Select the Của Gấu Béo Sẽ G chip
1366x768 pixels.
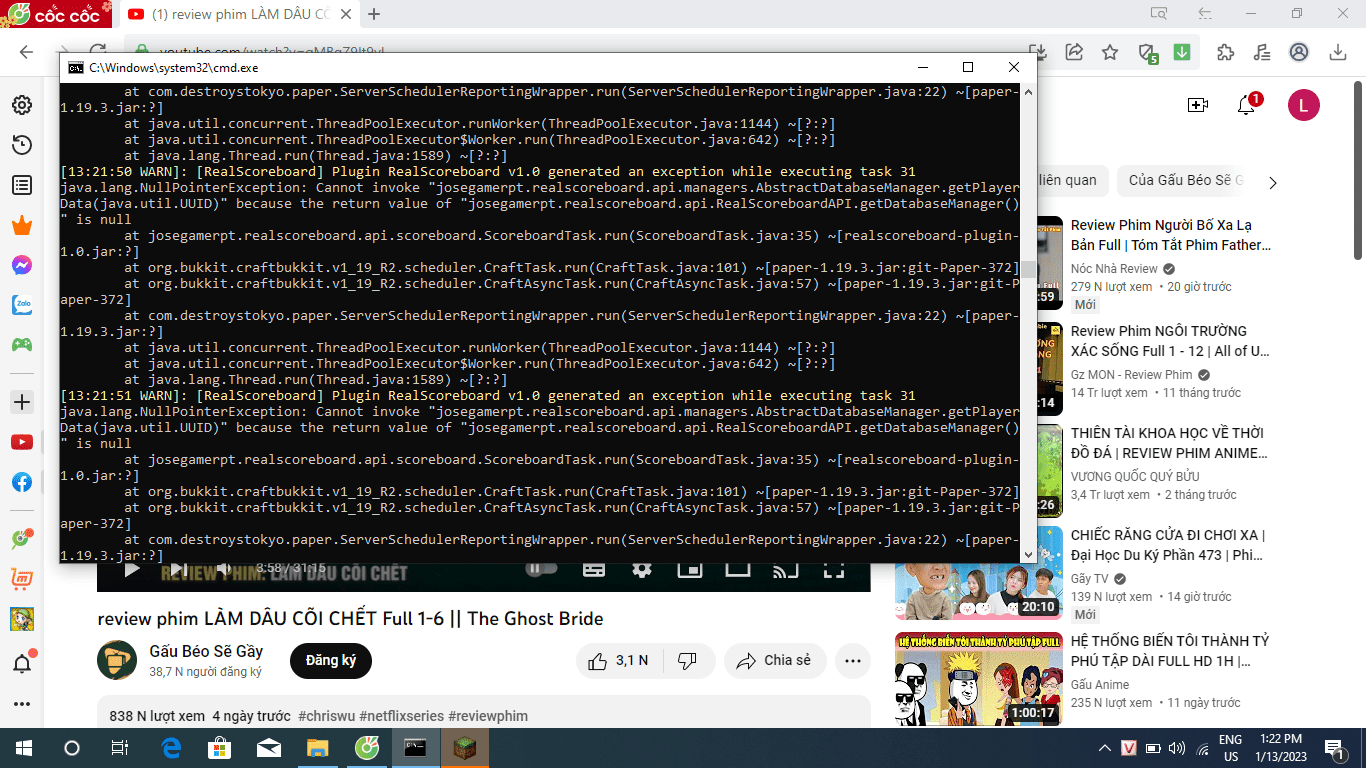click(x=1184, y=180)
